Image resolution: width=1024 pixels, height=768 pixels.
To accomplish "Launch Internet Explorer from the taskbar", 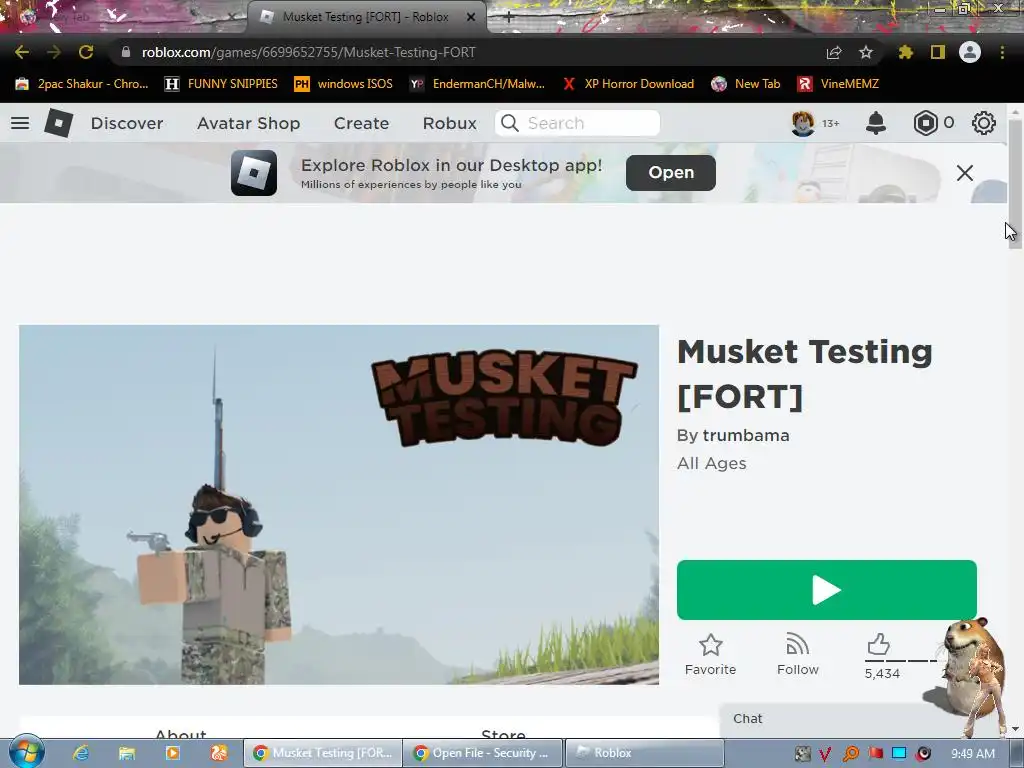I will 80,753.
